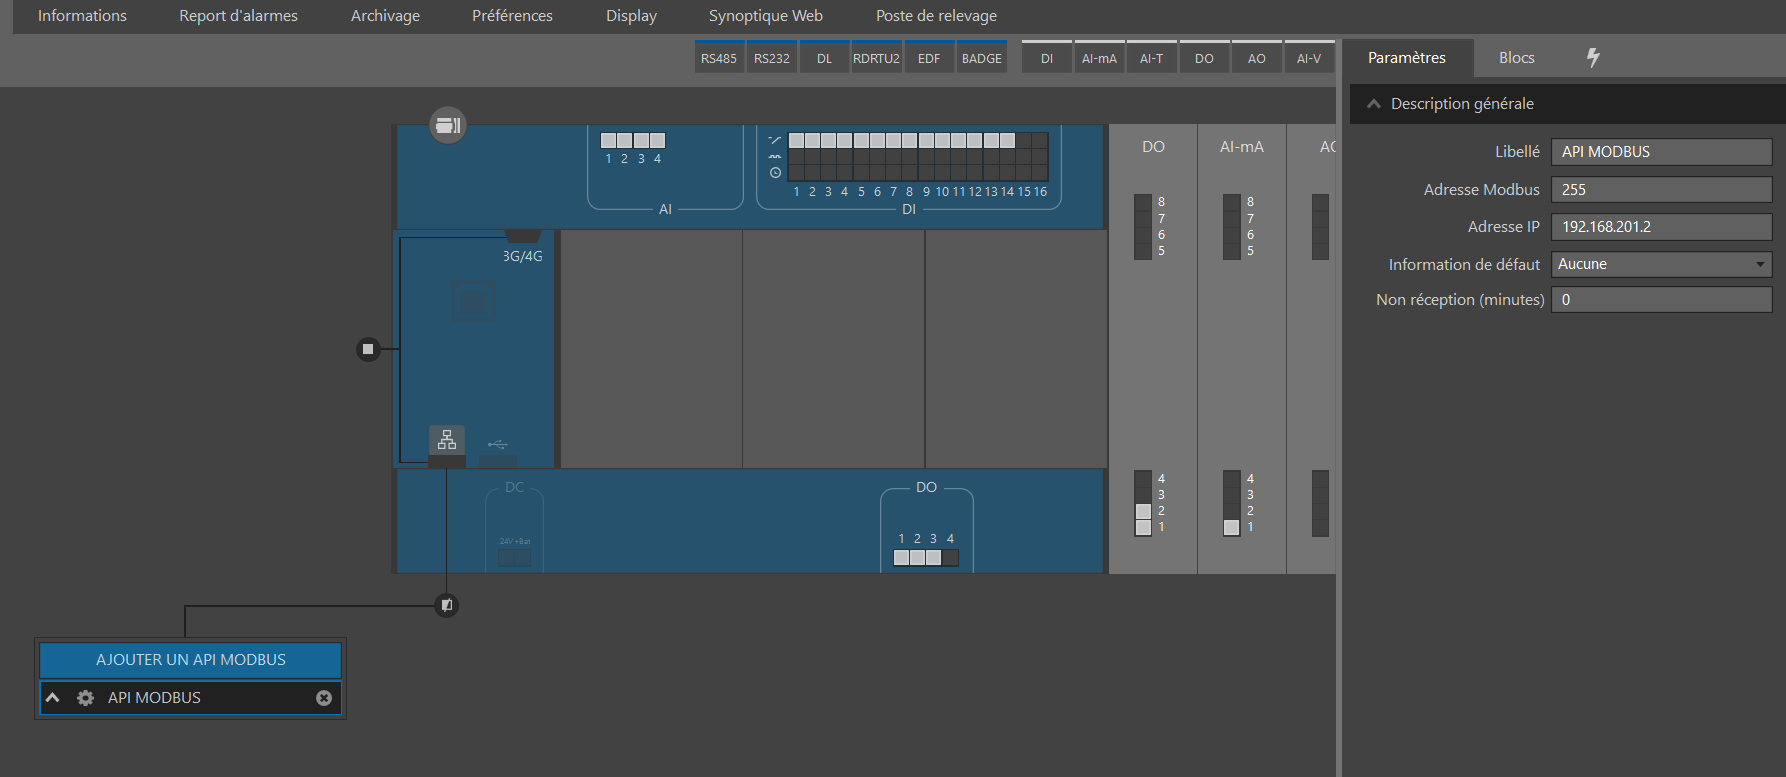Click the gear icon beside API MODBUS
Image resolution: width=1786 pixels, height=777 pixels.
coord(86,698)
